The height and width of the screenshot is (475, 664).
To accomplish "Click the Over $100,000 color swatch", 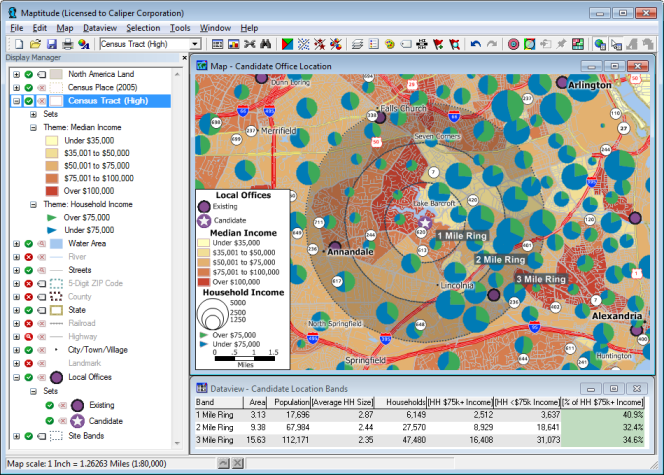I will click(x=51, y=190).
